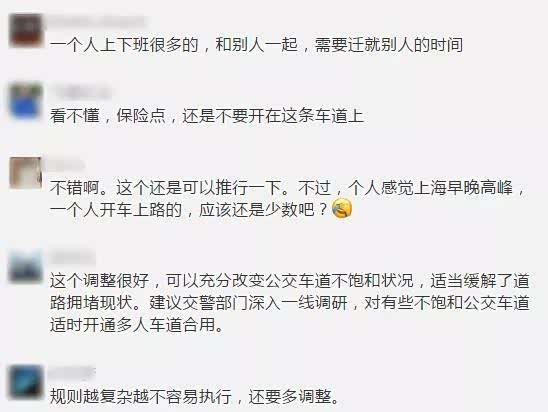
Task: Click the phrase 需要迁就别人的时间 in first comment
Action: pos(389,45)
